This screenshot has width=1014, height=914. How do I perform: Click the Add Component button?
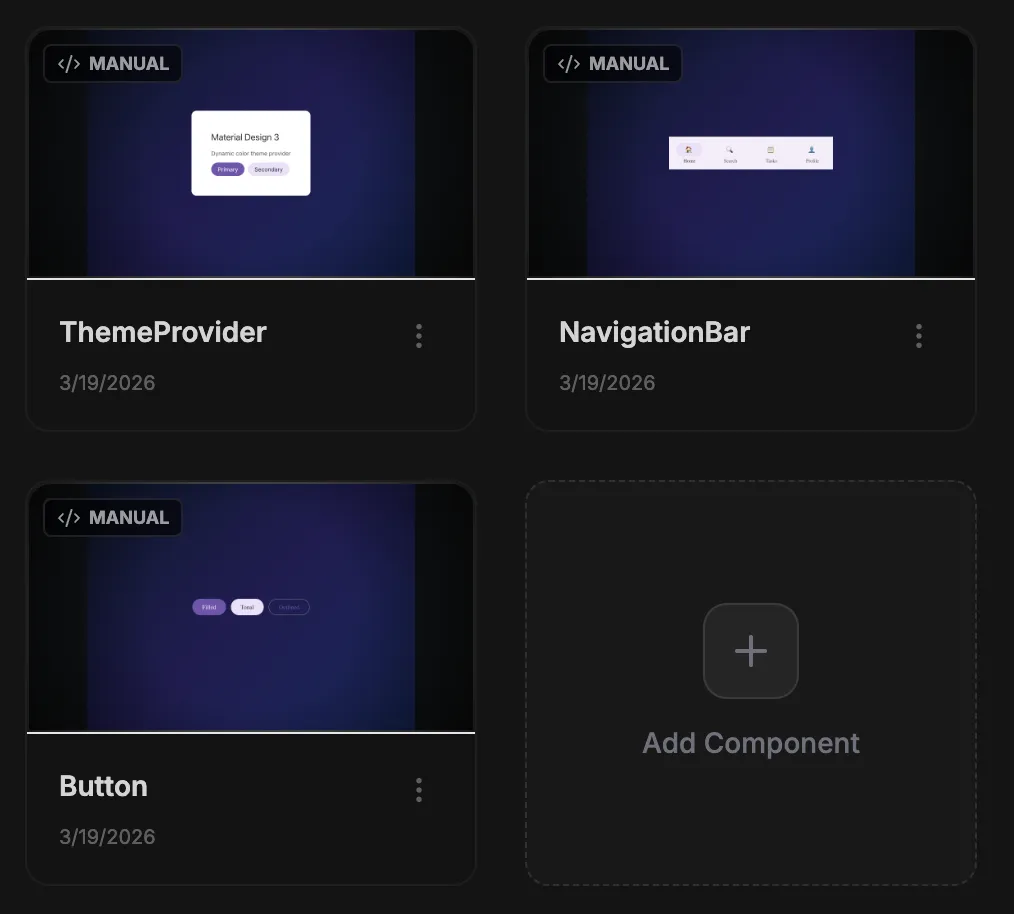pos(750,684)
